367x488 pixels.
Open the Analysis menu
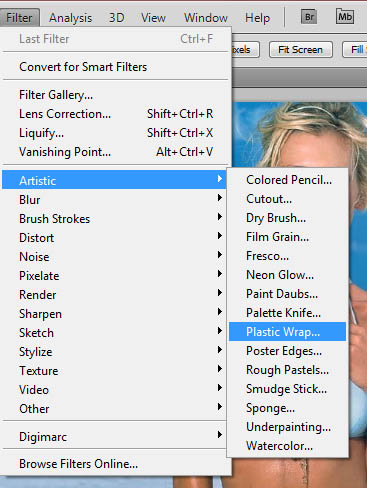[x=70, y=18]
